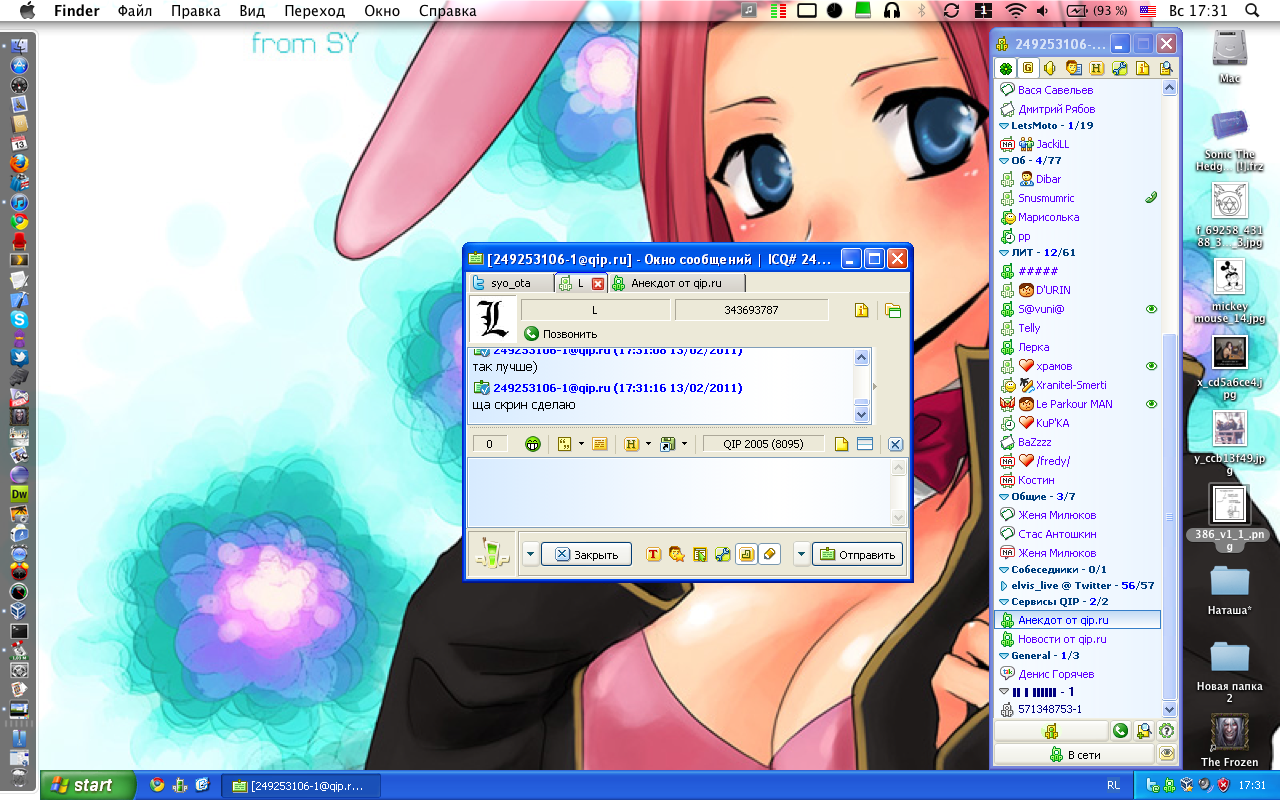Open the smiley picker in chat toolbar

coord(533,443)
